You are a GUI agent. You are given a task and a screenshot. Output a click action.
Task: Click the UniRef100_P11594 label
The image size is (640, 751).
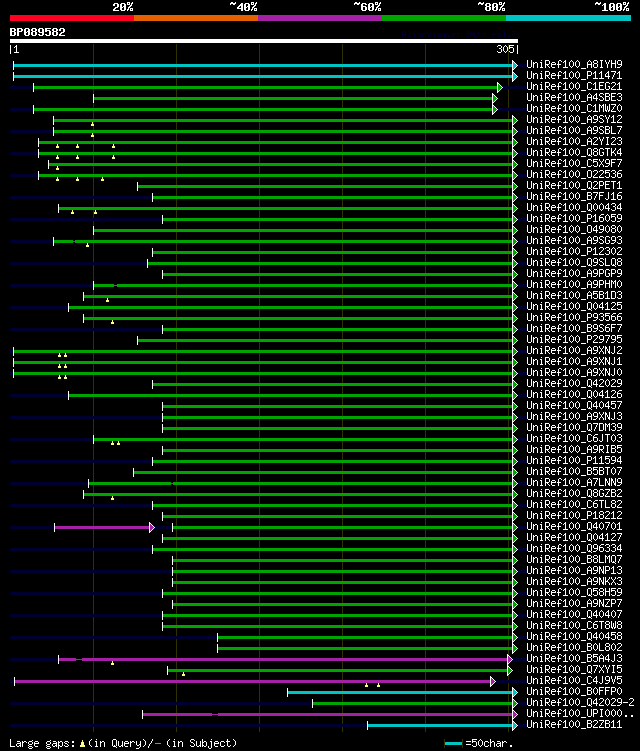(574, 461)
